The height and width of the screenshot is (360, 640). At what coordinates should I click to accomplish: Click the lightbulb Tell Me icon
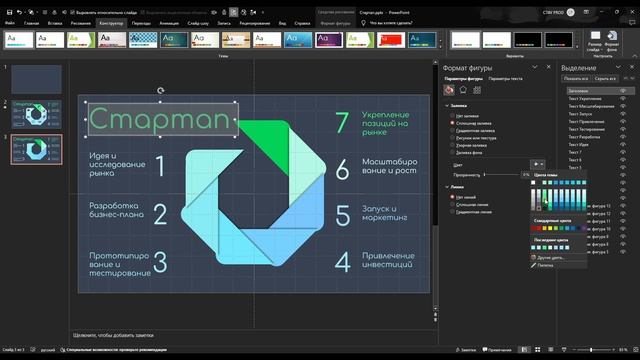[363, 23]
